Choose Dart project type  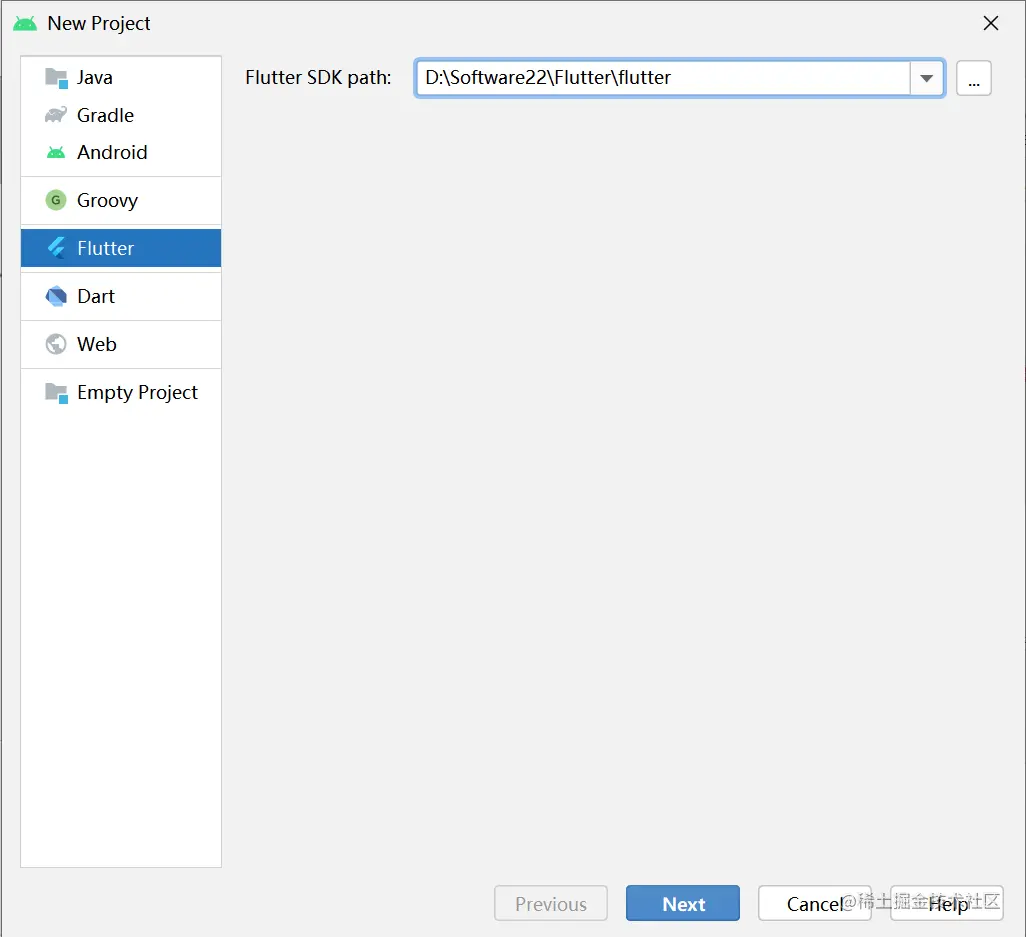click(121, 296)
